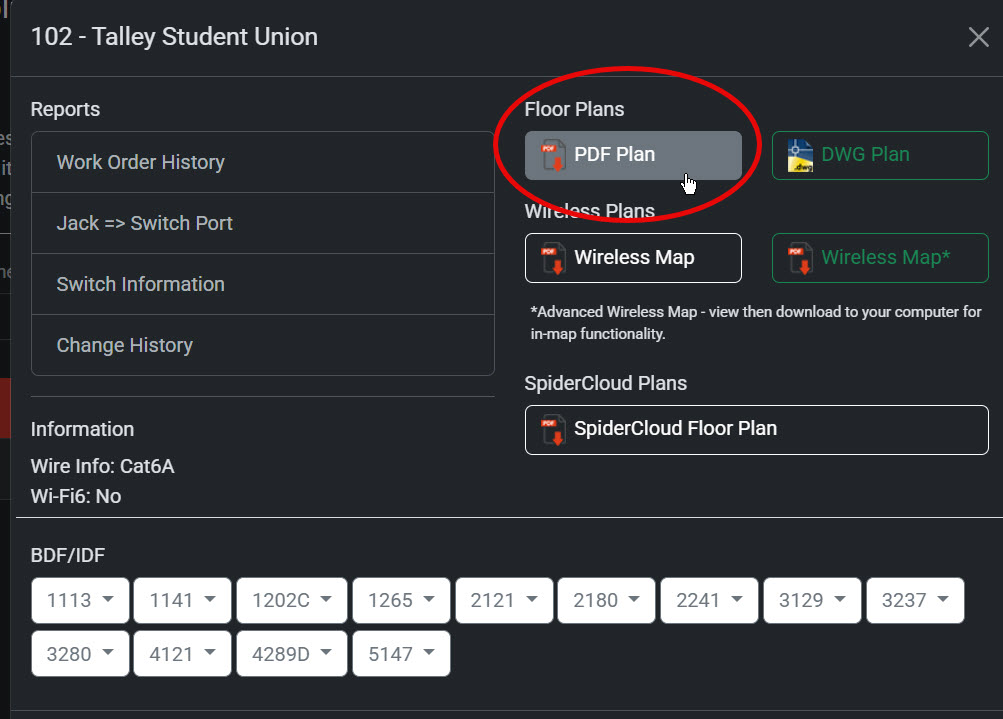Expand the 5147 dropdown

point(401,654)
